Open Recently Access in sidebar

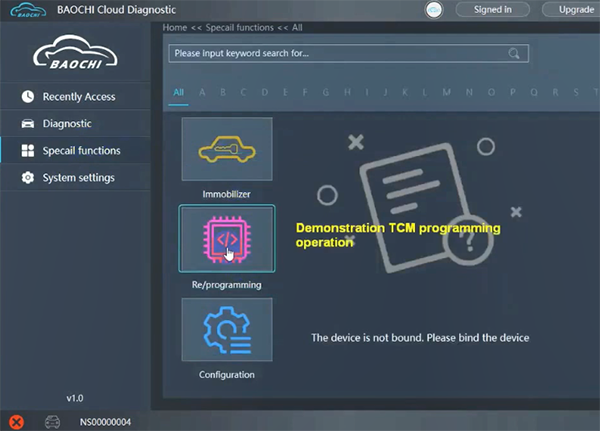75,96
